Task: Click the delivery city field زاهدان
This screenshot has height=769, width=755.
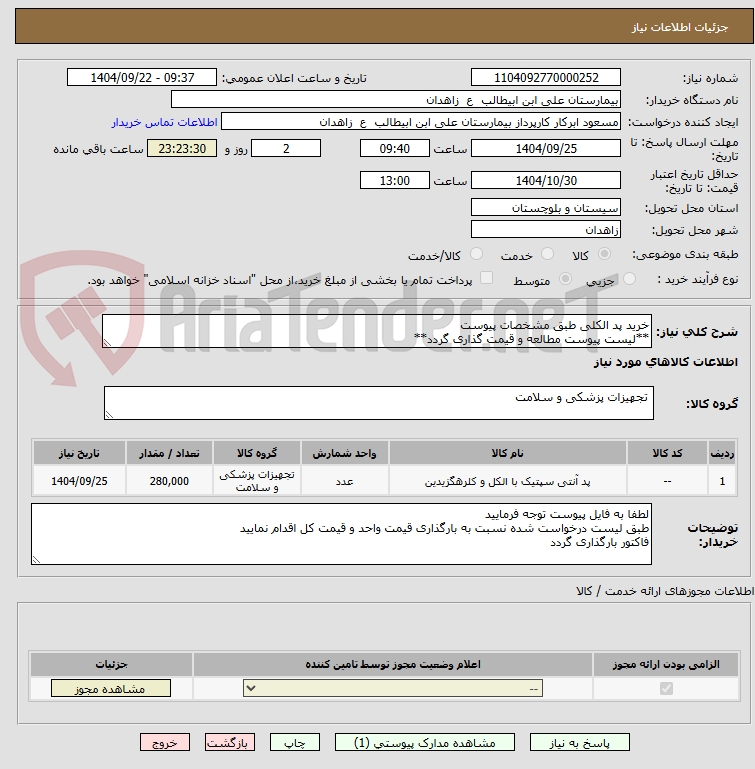Action: tap(546, 230)
